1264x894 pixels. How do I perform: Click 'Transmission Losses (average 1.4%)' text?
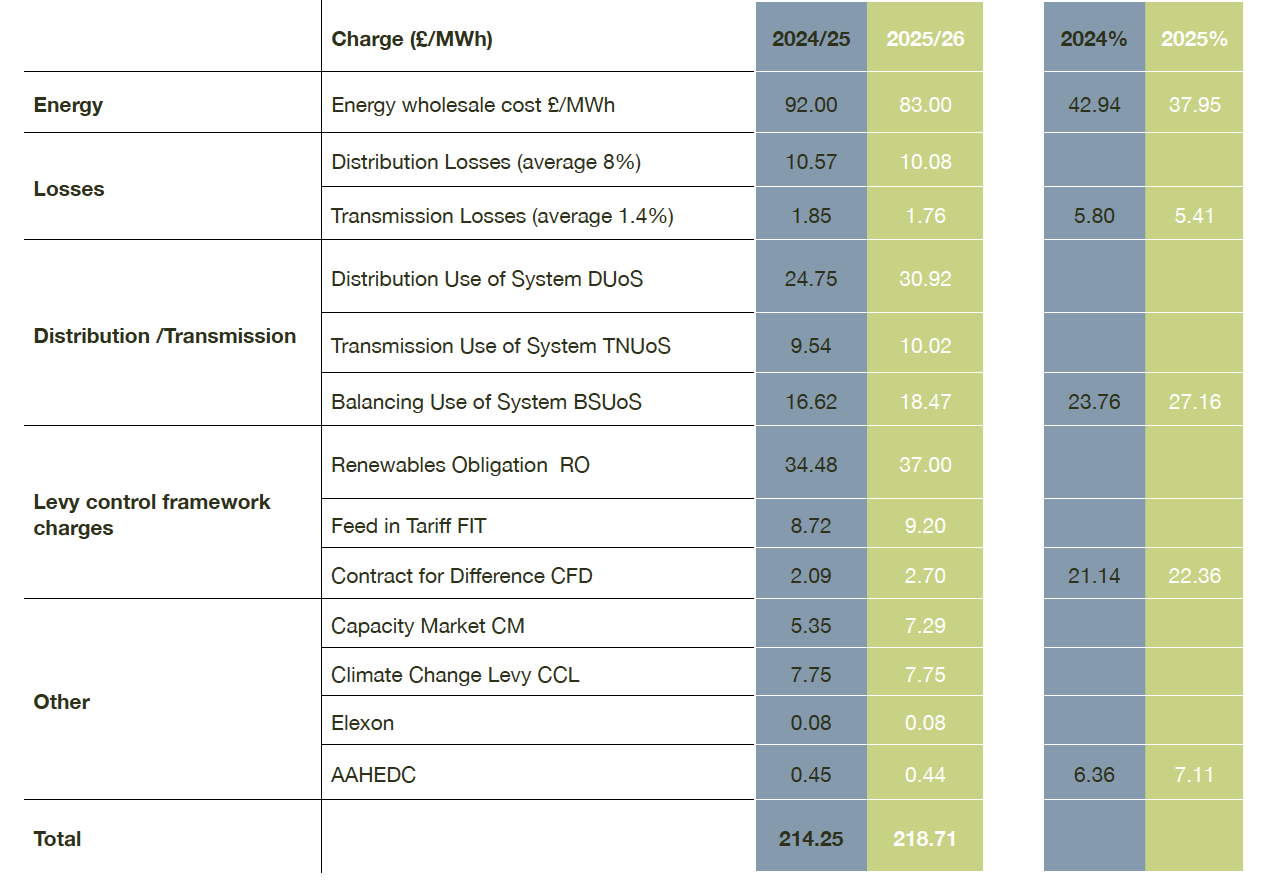pos(502,216)
